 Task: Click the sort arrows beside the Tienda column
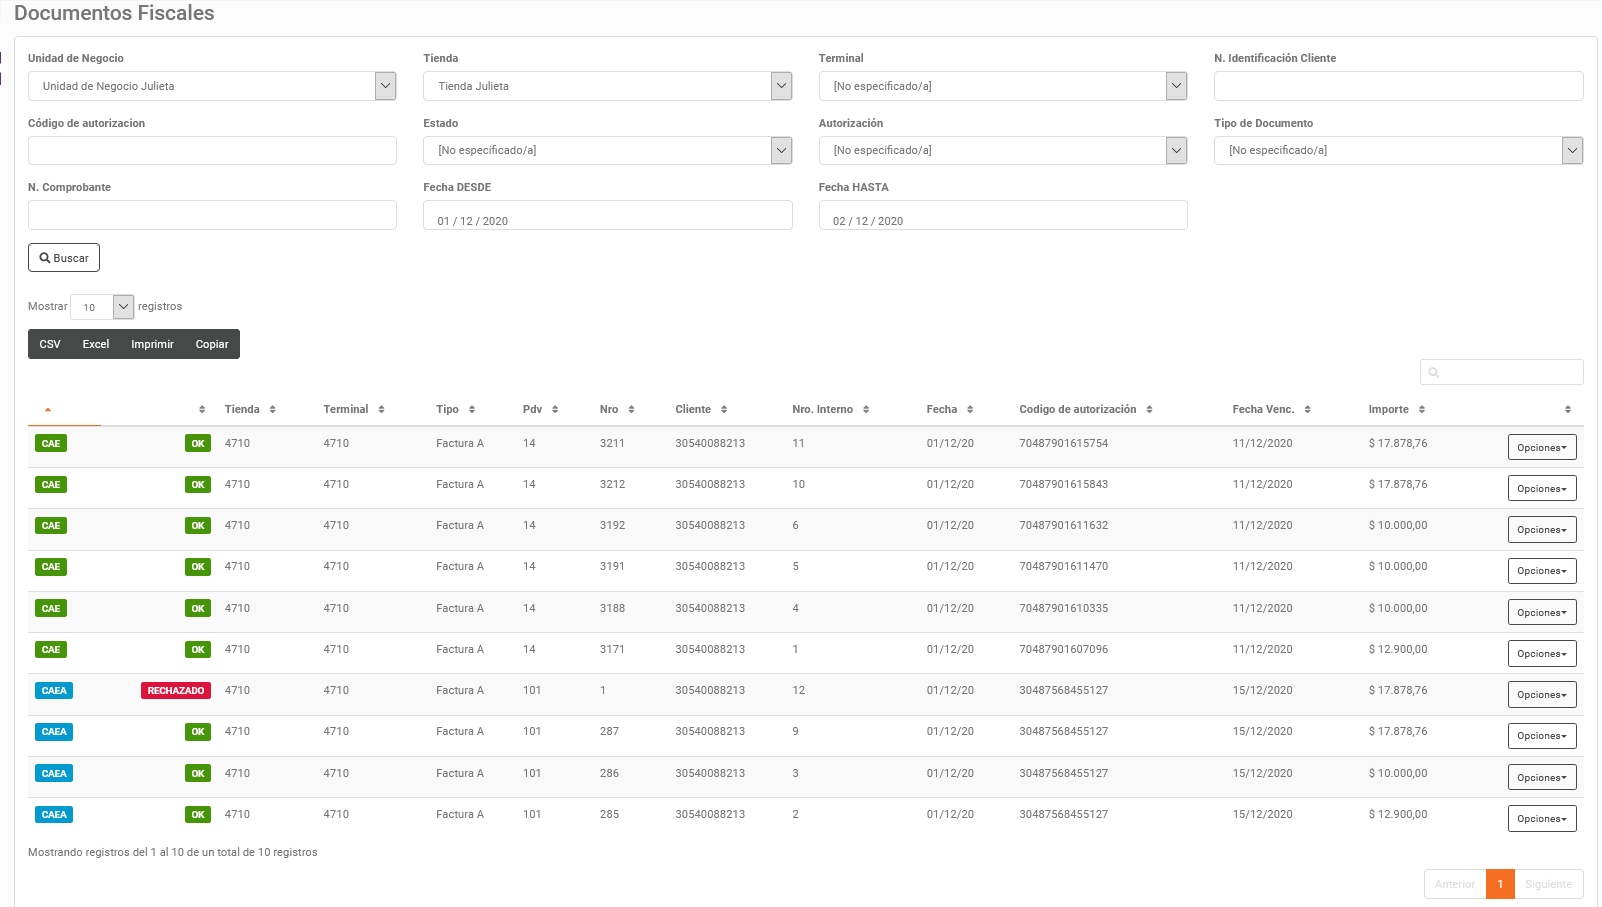coord(272,410)
